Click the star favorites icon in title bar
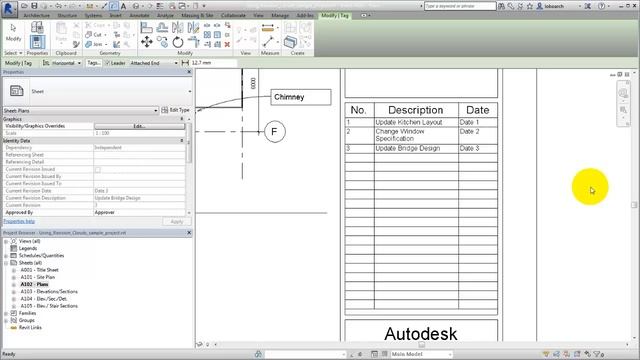 coord(530,6)
